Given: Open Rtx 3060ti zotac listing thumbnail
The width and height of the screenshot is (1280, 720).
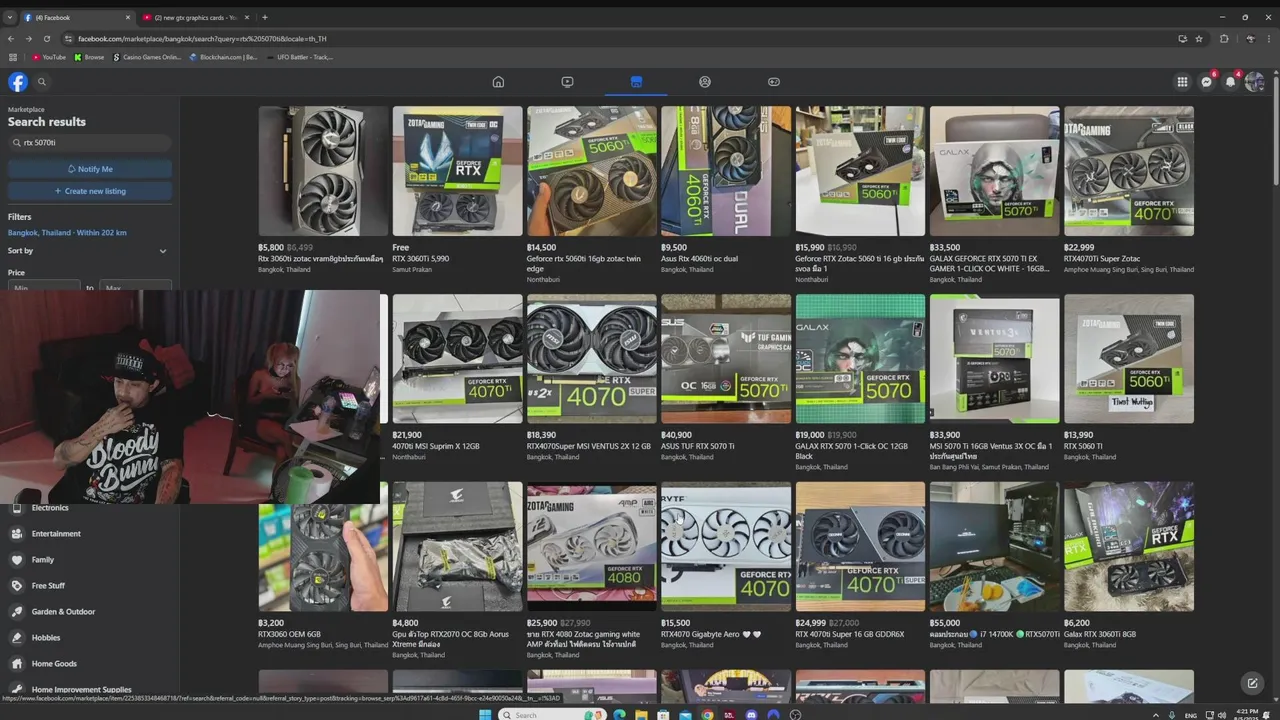Looking at the screenshot, I should coord(323,171).
